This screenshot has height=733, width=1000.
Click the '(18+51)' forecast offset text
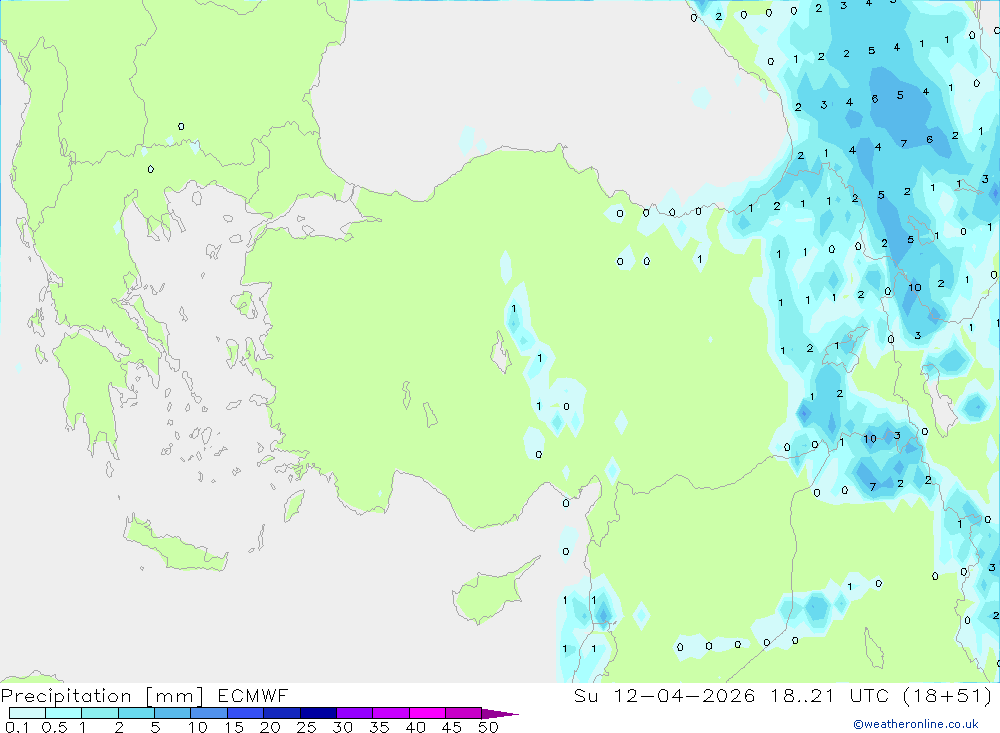(x=948, y=695)
